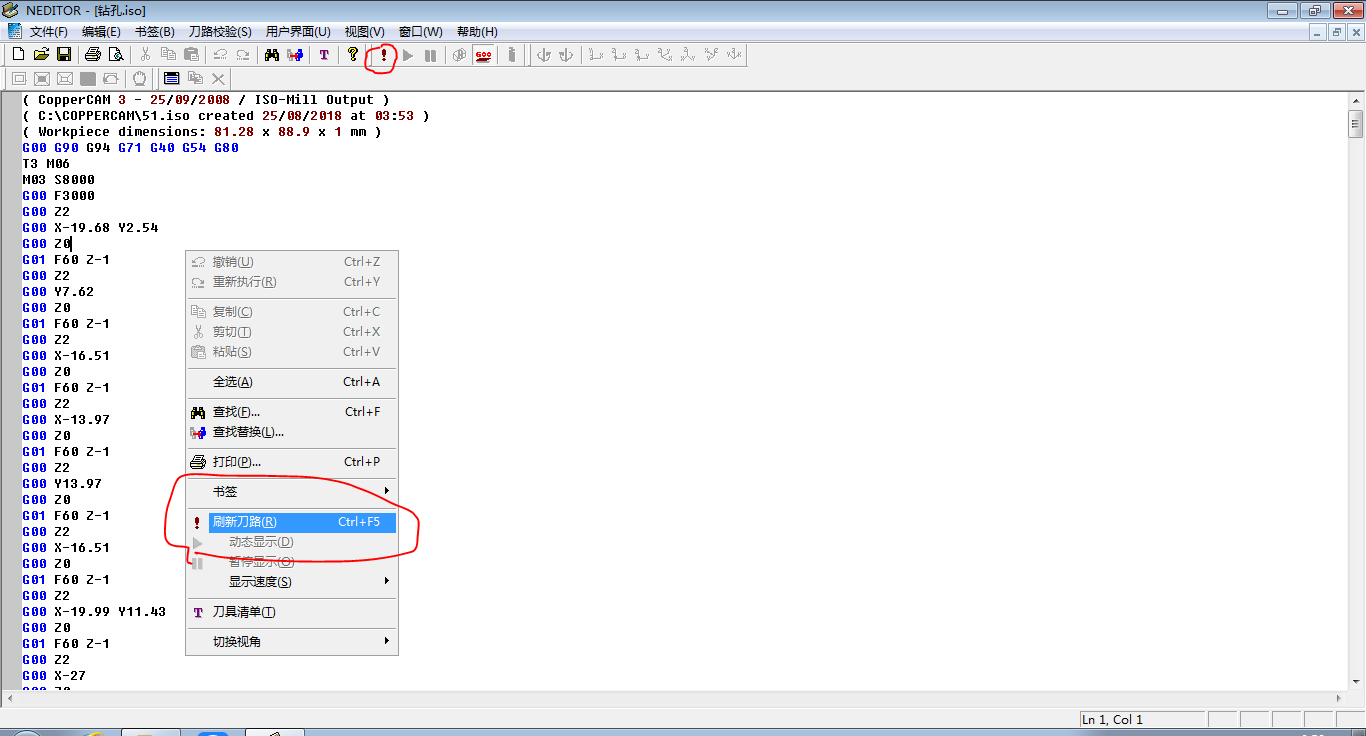Create a new file with toolbar icon

[18, 55]
